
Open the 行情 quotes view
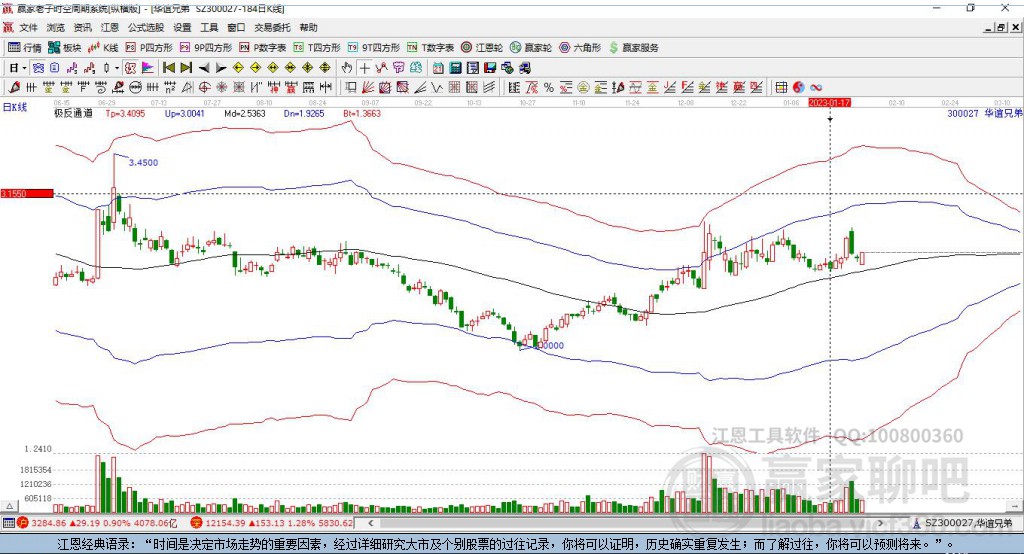click(x=25, y=48)
